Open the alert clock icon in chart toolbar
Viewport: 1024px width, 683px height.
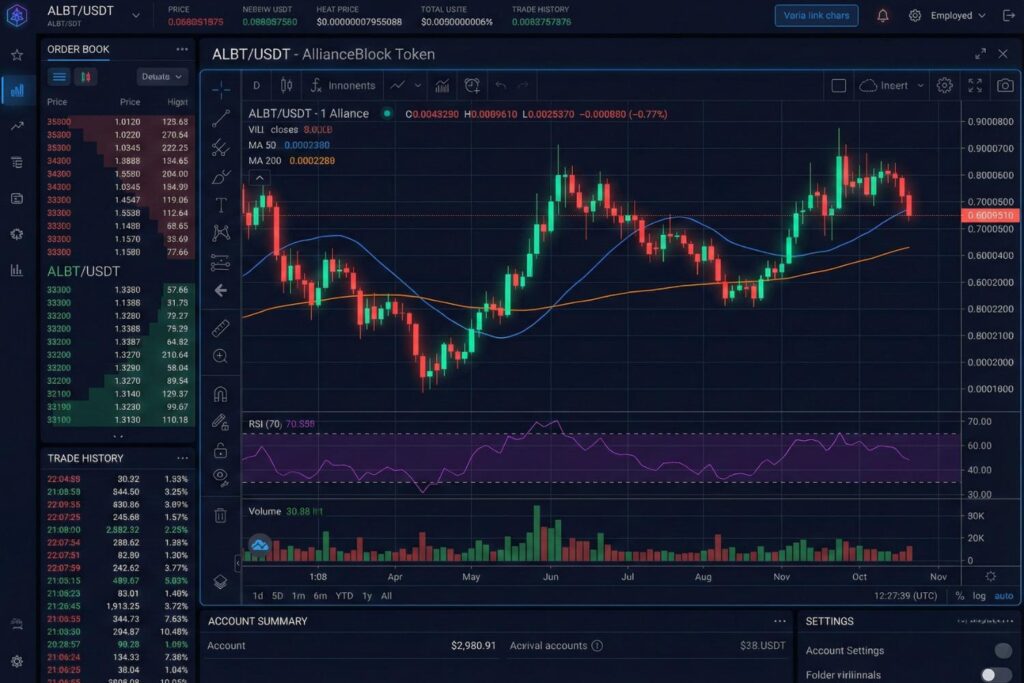point(472,86)
